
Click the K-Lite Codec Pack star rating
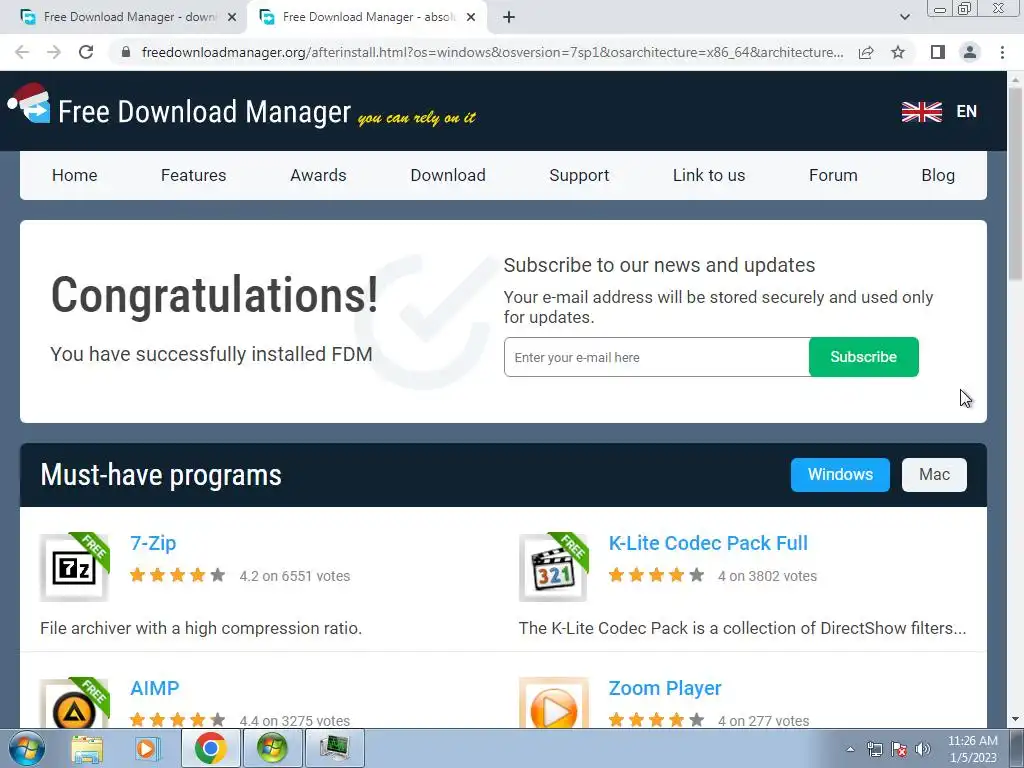pyautogui.click(x=656, y=575)
